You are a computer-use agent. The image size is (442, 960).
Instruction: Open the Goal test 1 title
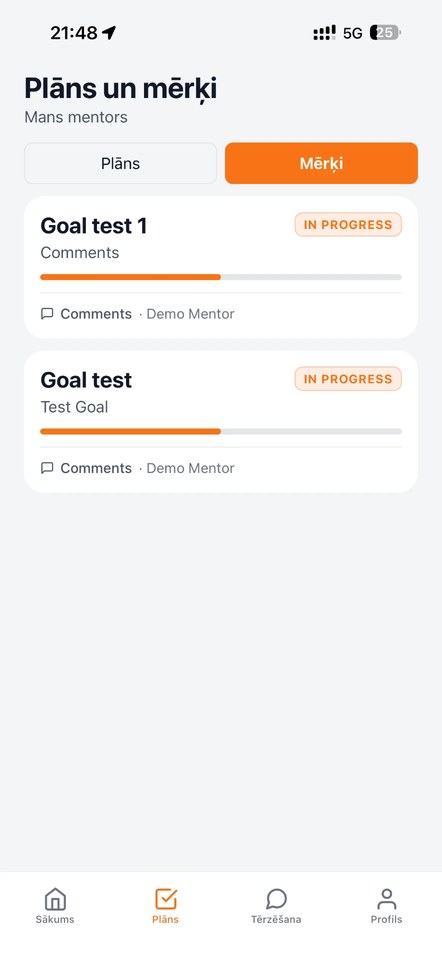(94, 226)
